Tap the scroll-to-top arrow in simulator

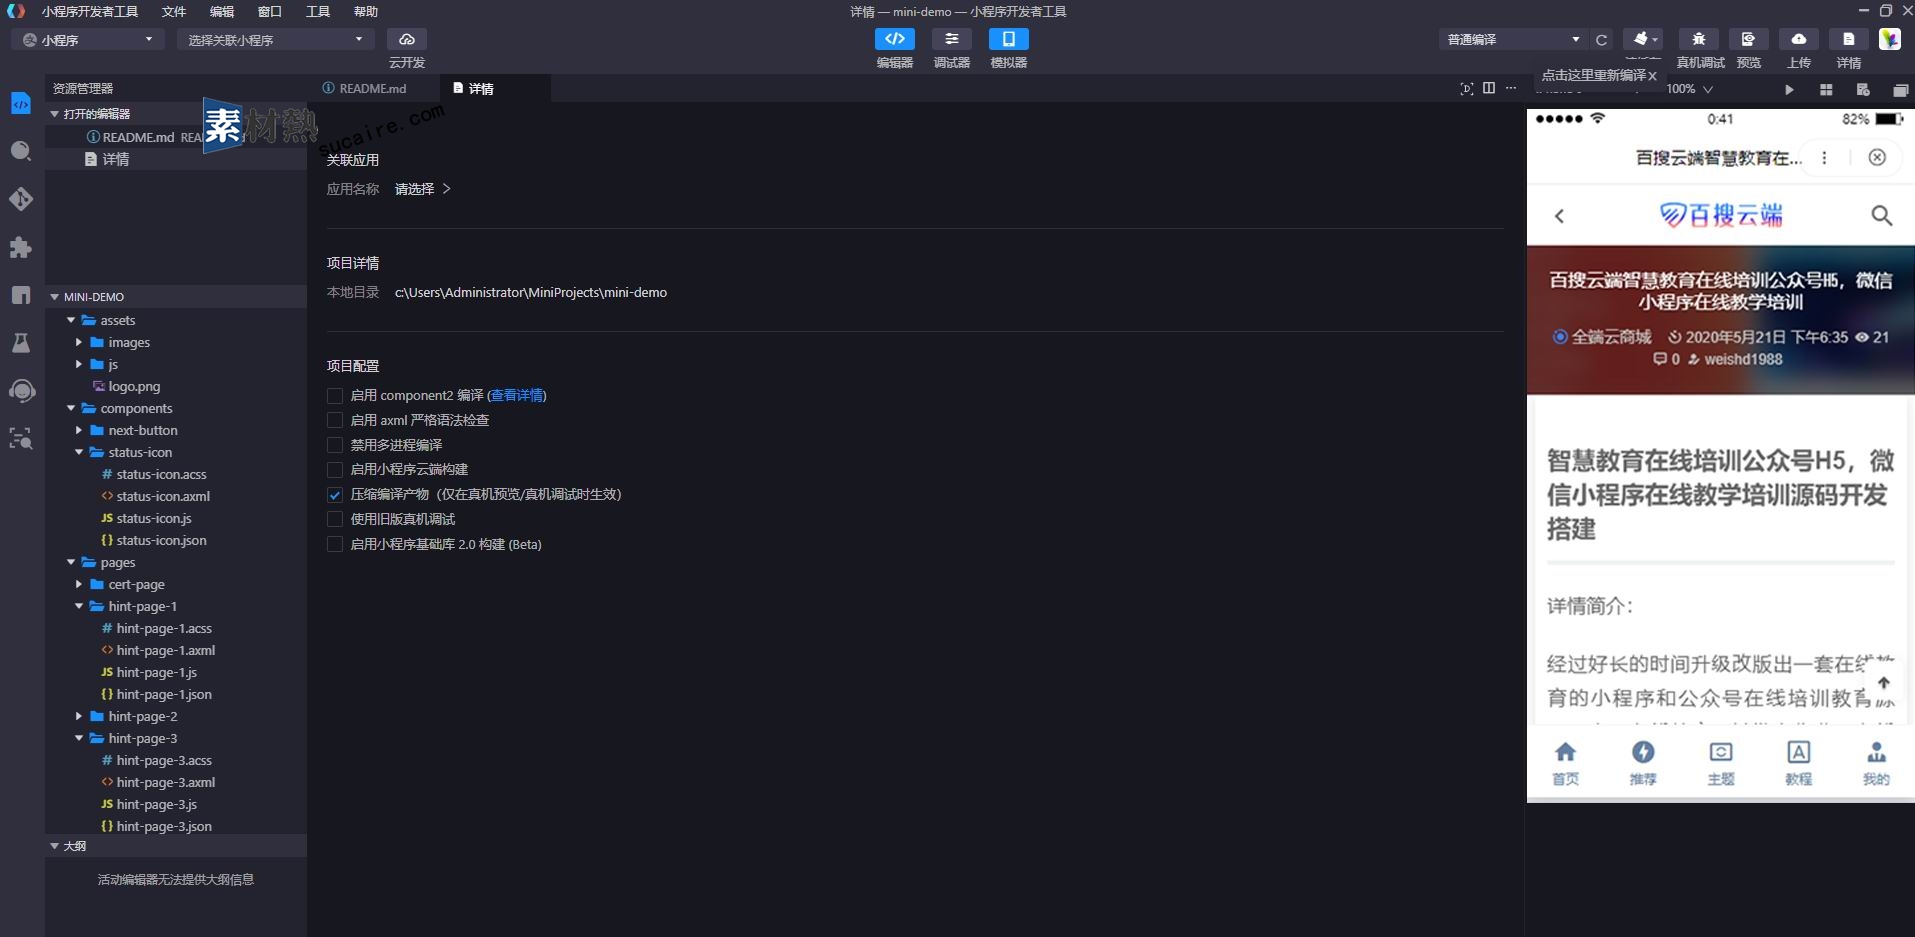1884,683
